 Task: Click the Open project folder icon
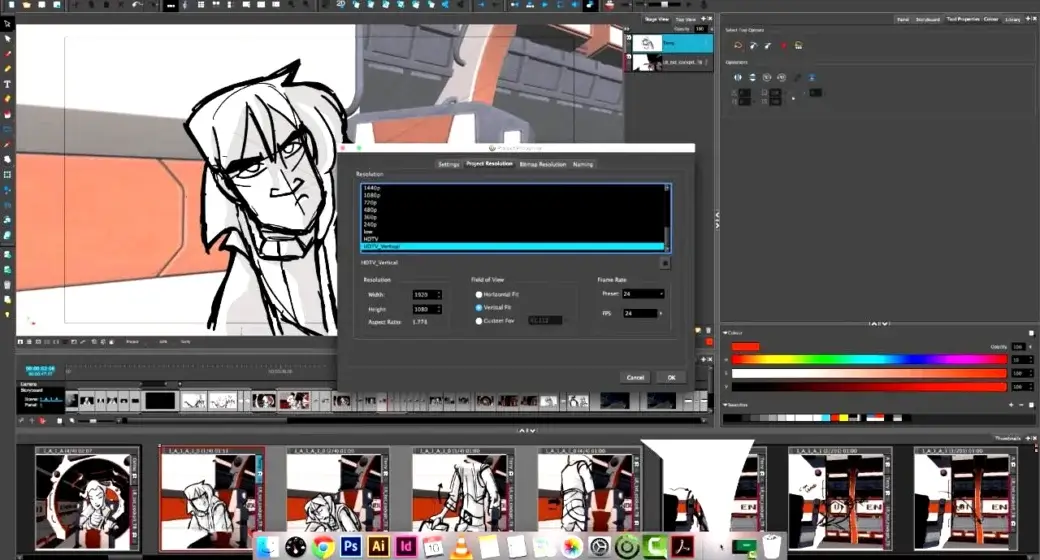tap(27, 5)
